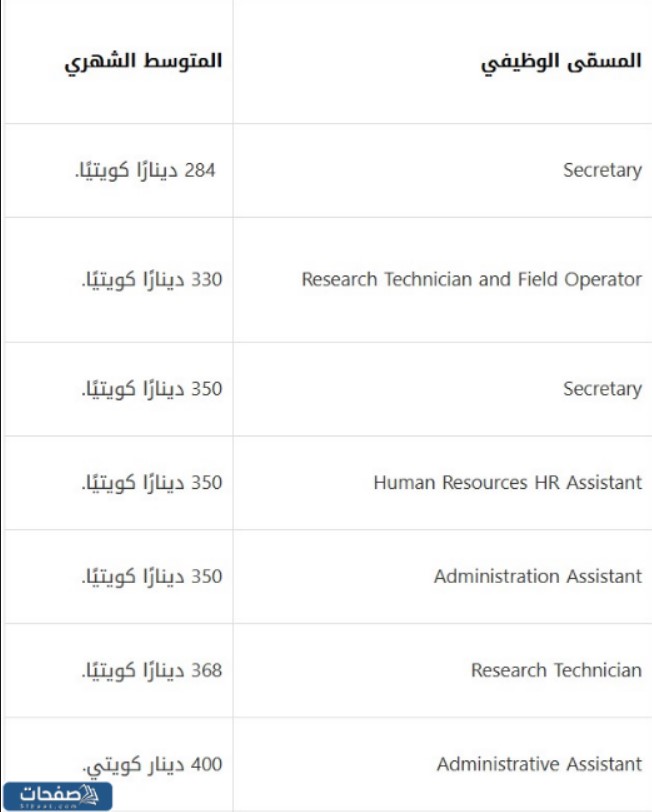This screenshot has width=652, height=812.
Task: Click the صفحات site logo watermark
Action: click(x=57, y=795)
